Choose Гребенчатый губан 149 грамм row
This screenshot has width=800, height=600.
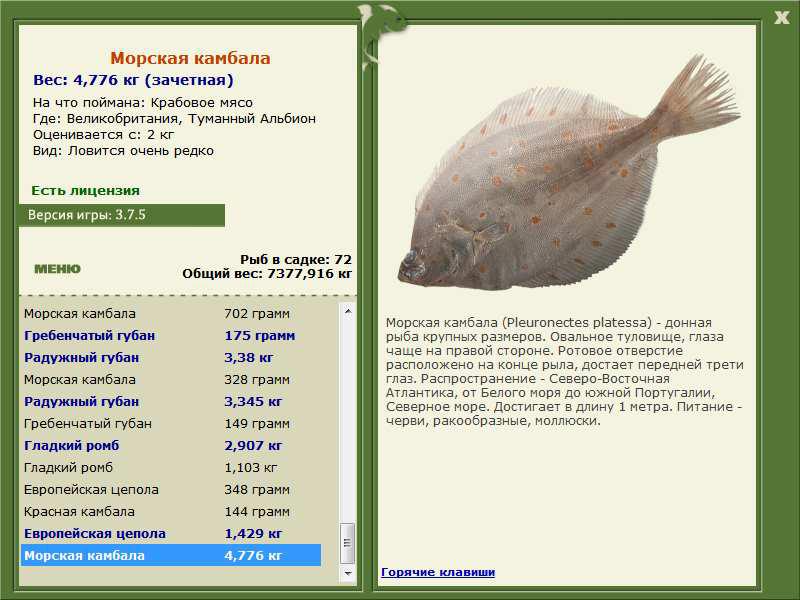point(170,424)
